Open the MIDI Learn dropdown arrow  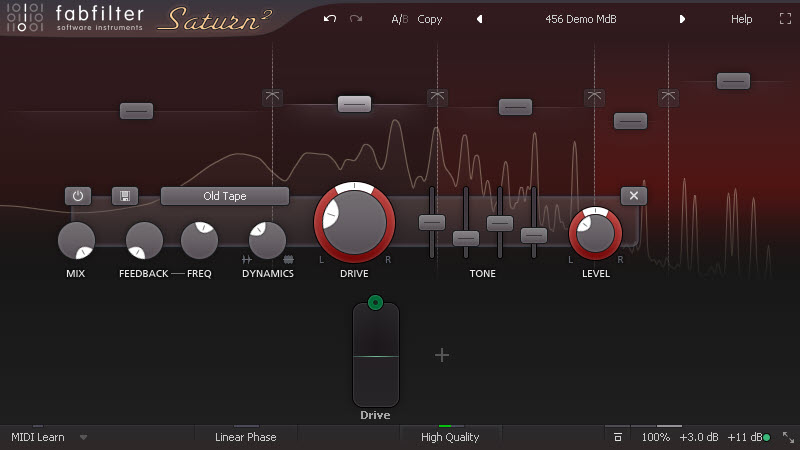tap(83, 437)
